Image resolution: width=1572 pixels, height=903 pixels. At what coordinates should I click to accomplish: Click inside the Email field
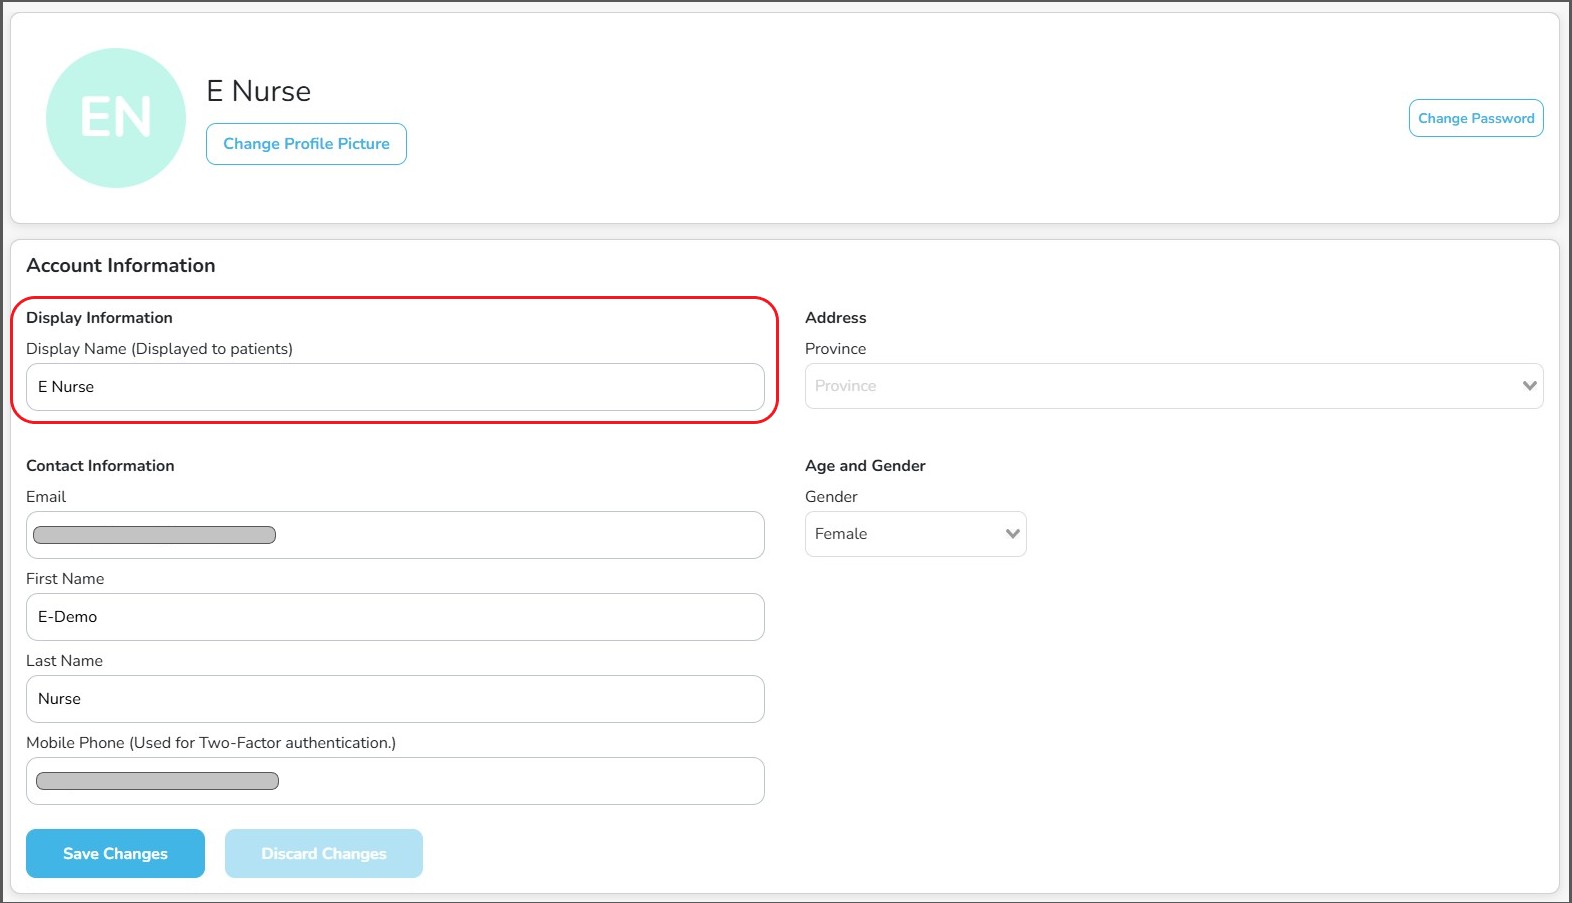point(500,535)
